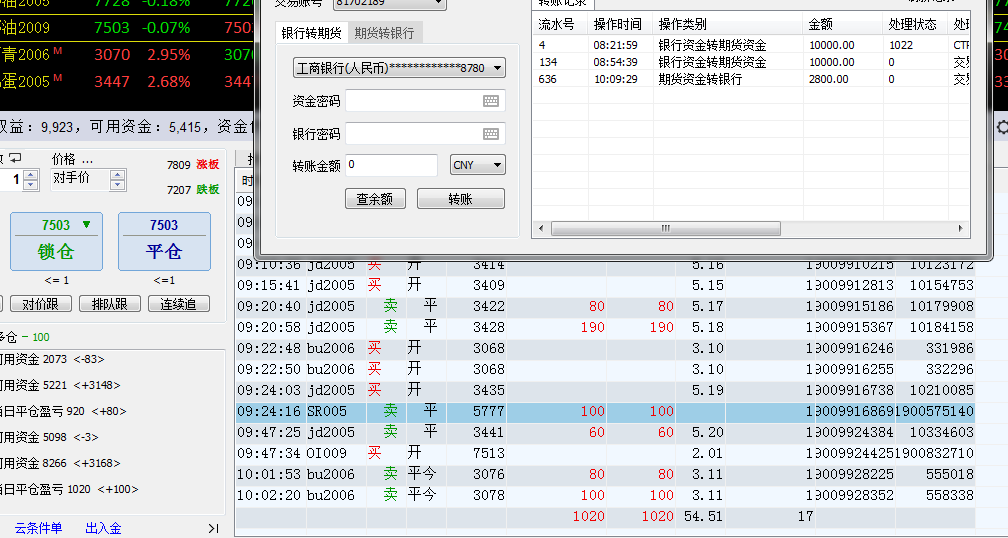Image resolution: width=1008 pixels, height=538 pixels.
Task: Click log entry 可用资金 5221 <+3148>
Action: pos(60,385)
